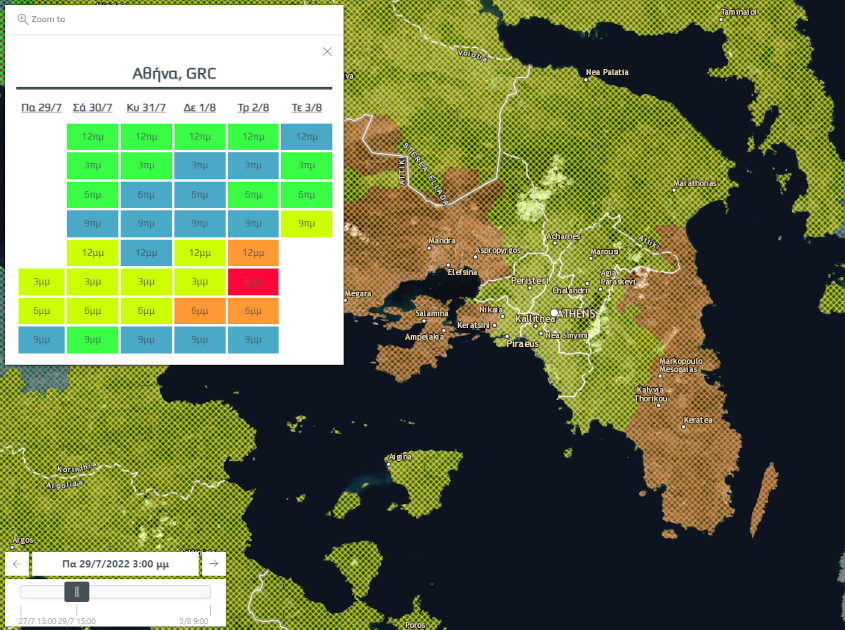Click the time slider handle
This screenshot has width=845, height=630.
point(76,592)
